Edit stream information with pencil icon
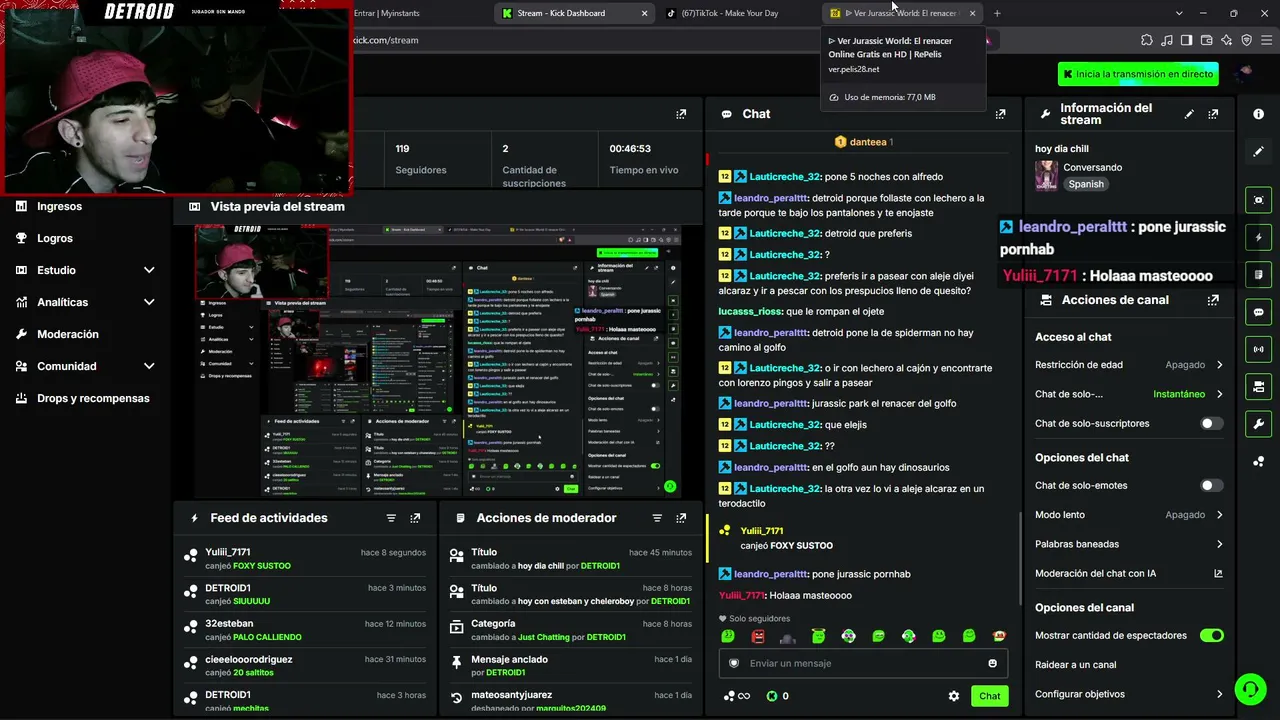This screenshot has height=720, width=1280. click(1189, 114)
